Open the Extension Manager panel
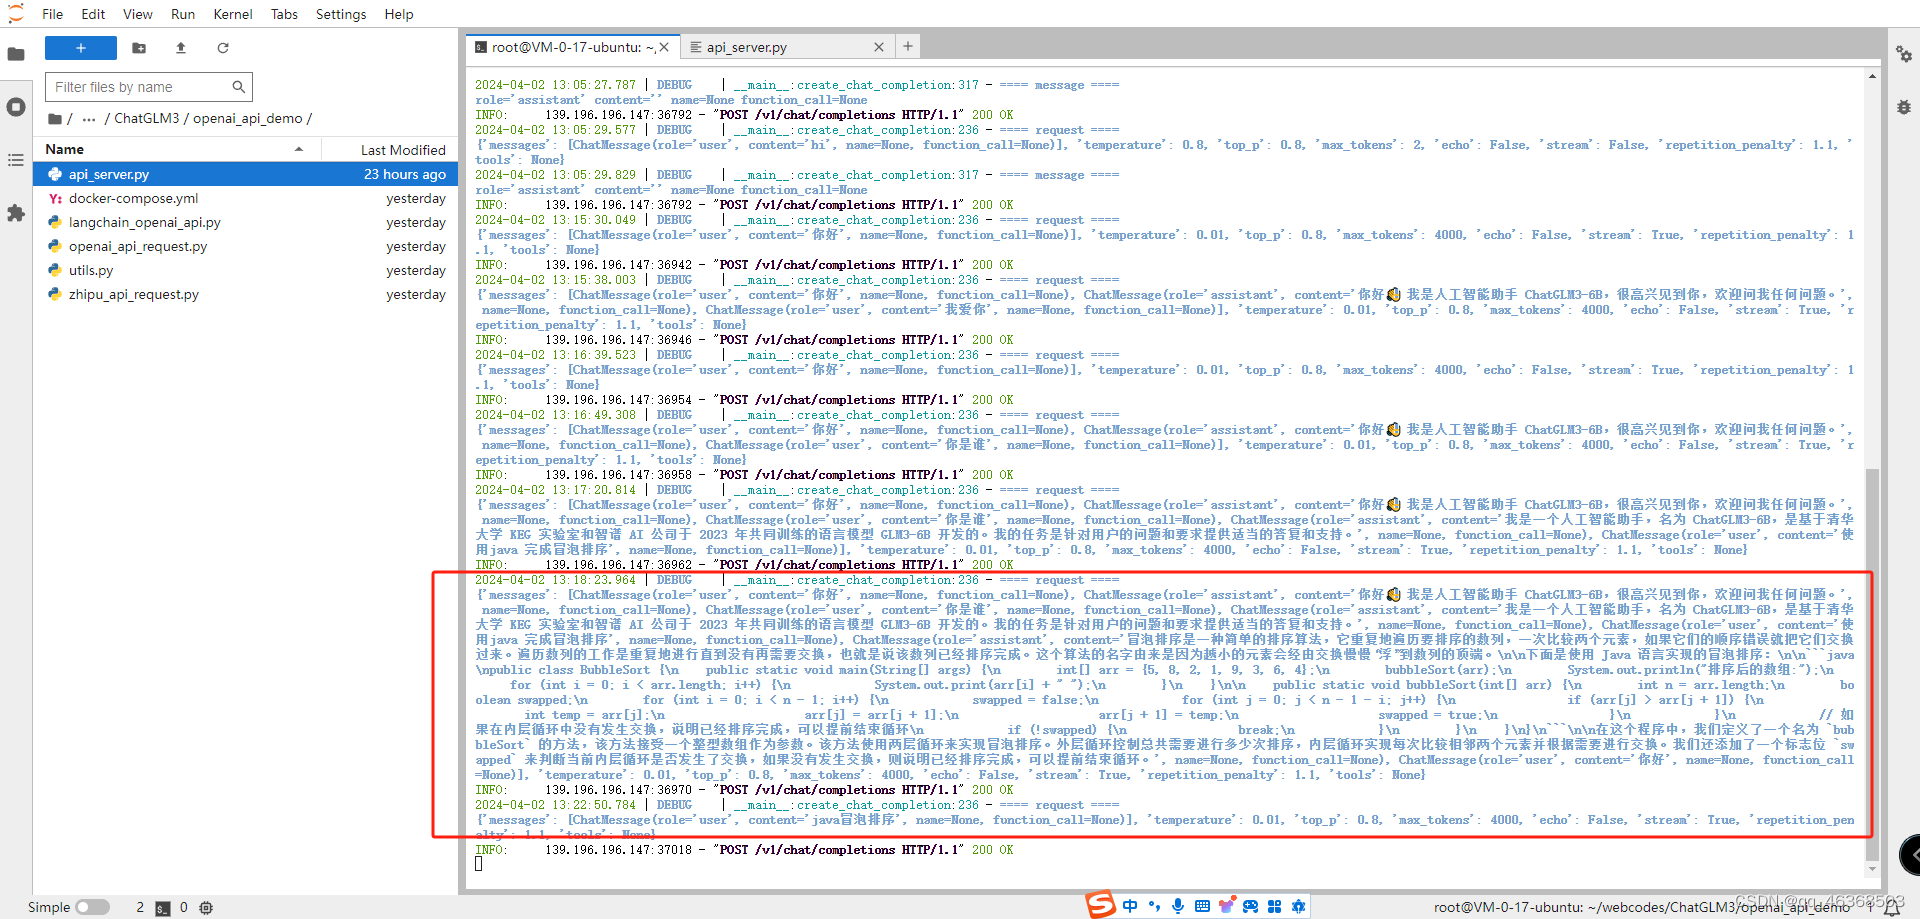Viewport: 1920px width, 919px height. [16, 213]
